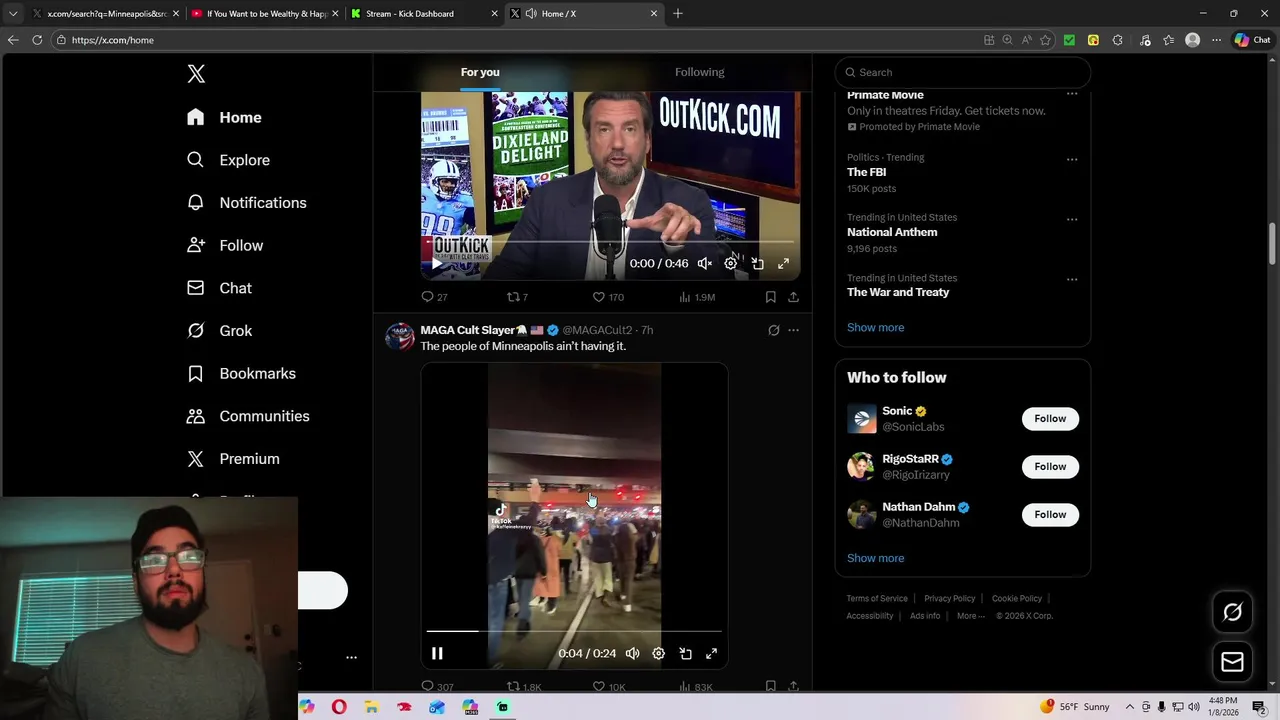Open more options for Primate Movie trend
Screen dimensions: 1280x720
1072,95
